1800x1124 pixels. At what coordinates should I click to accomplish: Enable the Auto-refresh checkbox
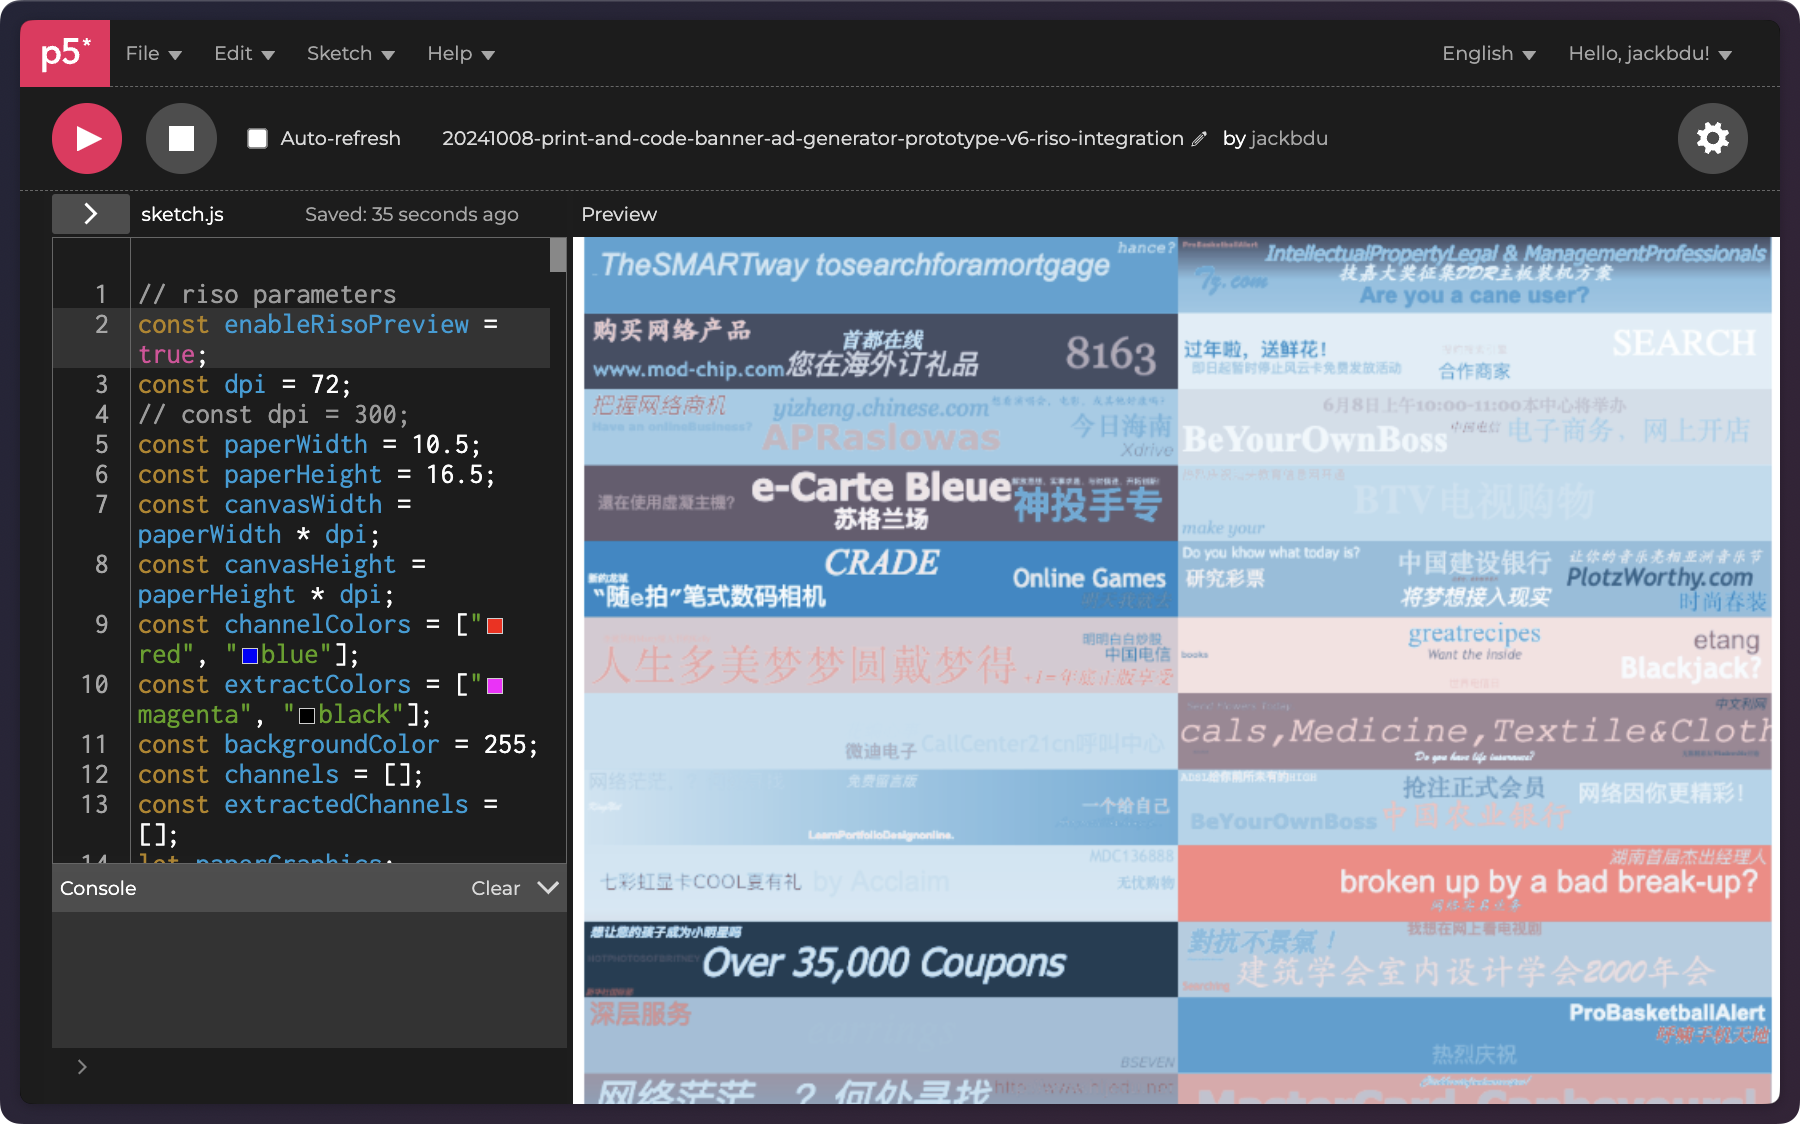[258, 139]
